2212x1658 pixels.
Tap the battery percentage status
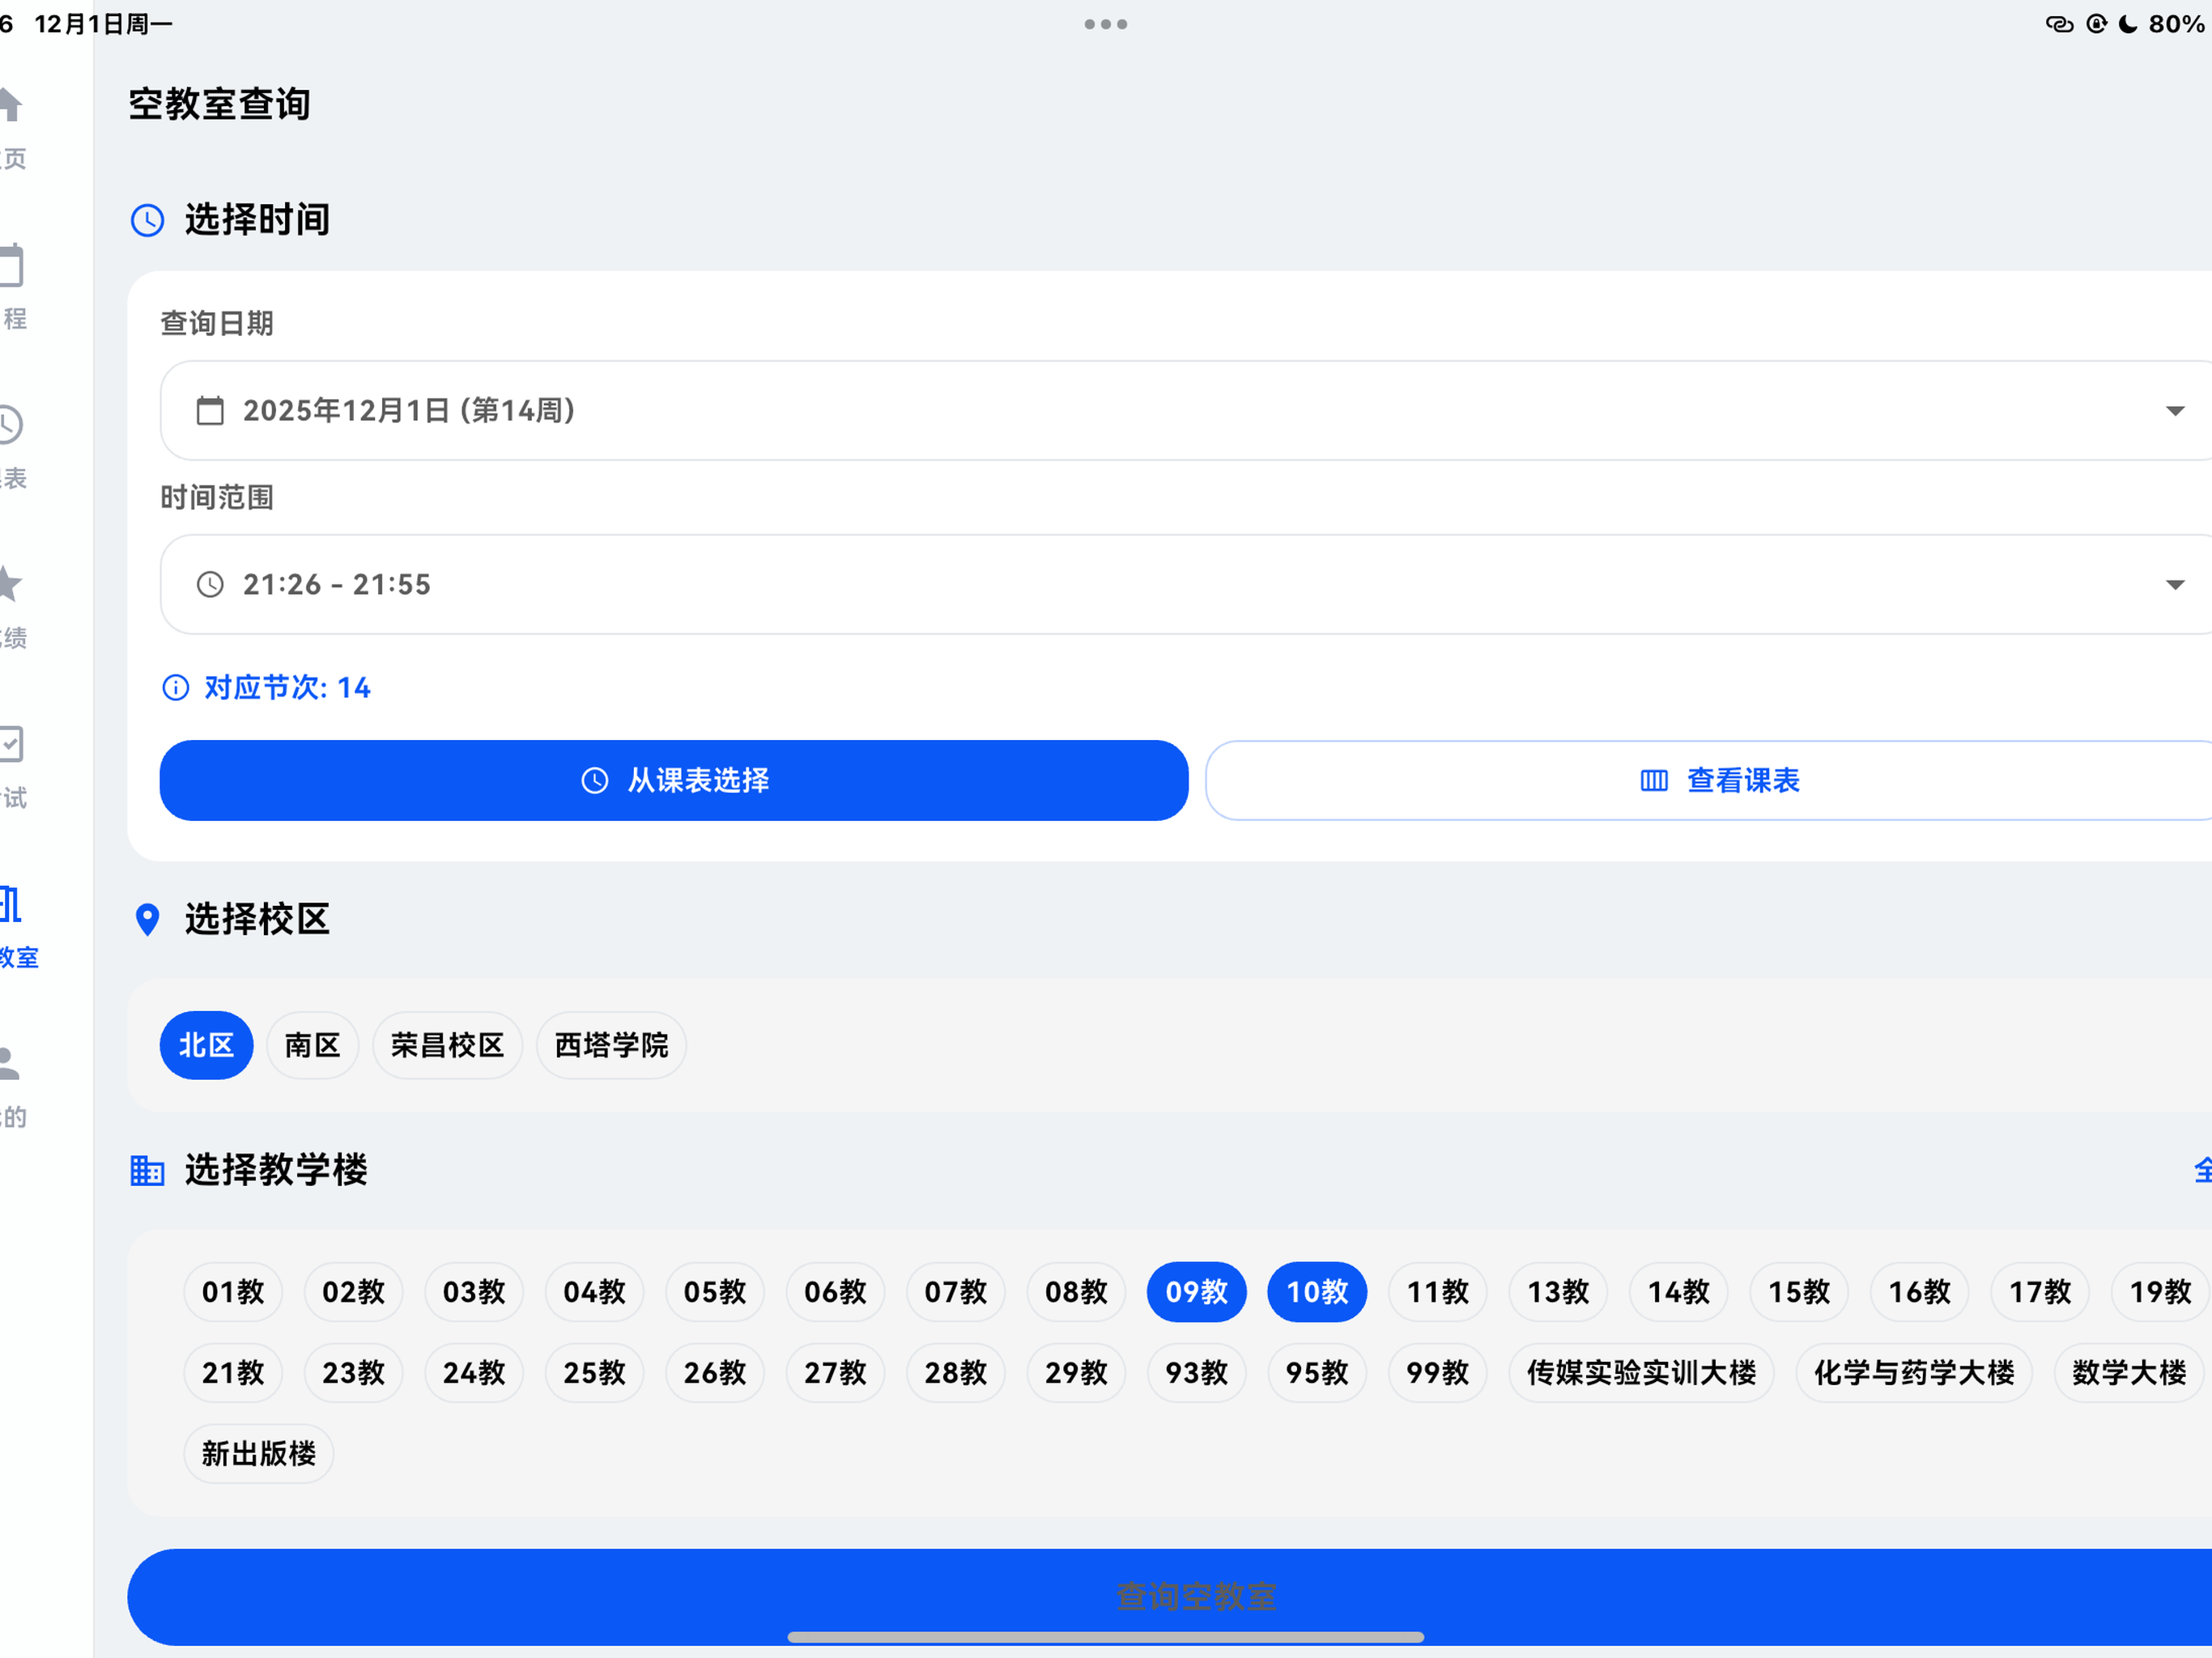(2178, 24)
